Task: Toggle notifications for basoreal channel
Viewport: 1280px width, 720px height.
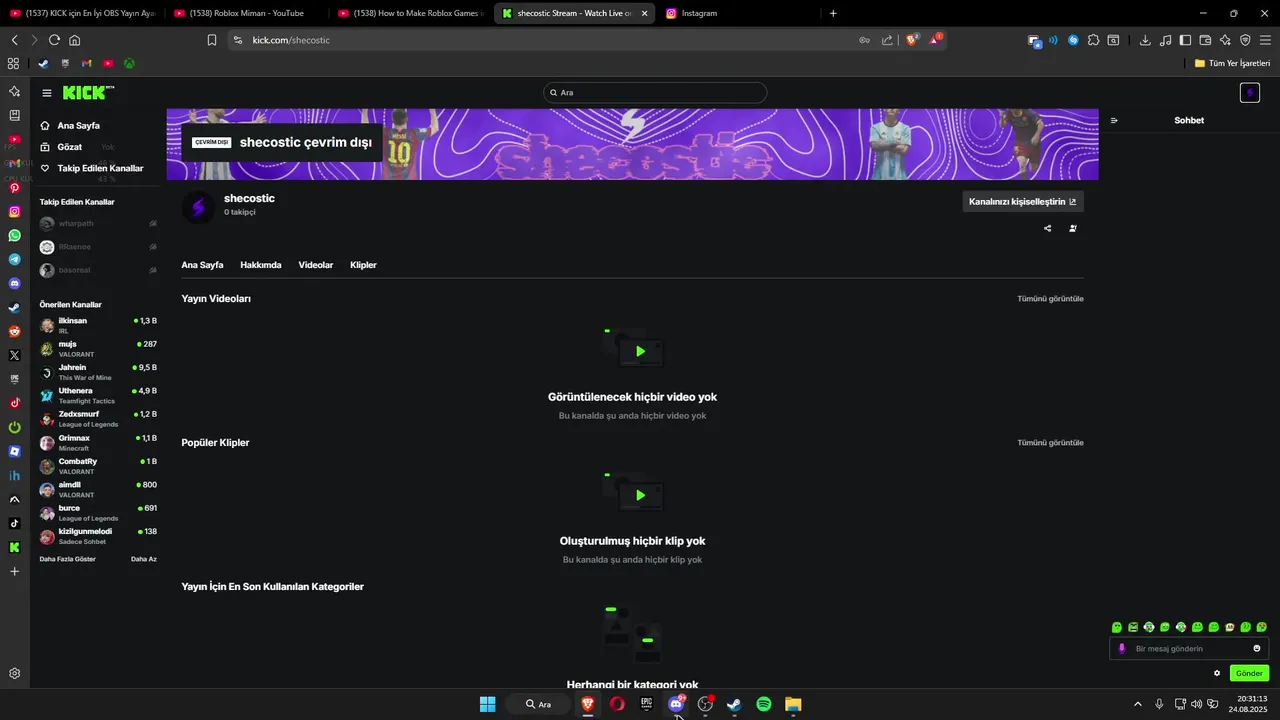Action: point(153,270)
